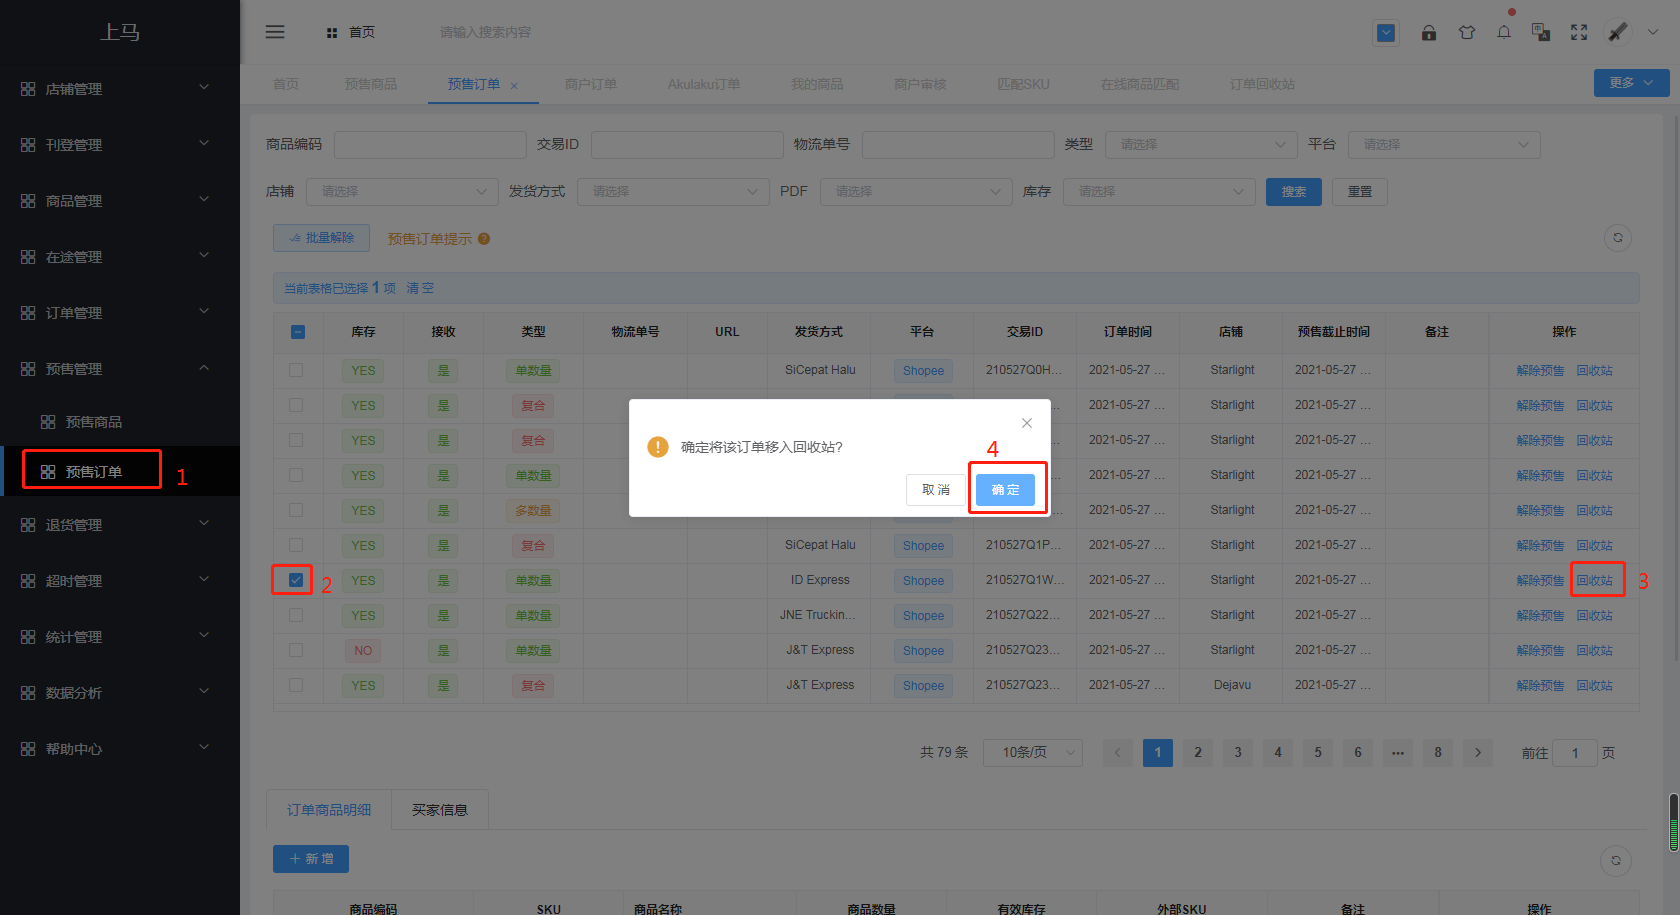Open the 更多 dropdown button
1680x915 pixels.
pyautogui.click(x=1631, y=83)
